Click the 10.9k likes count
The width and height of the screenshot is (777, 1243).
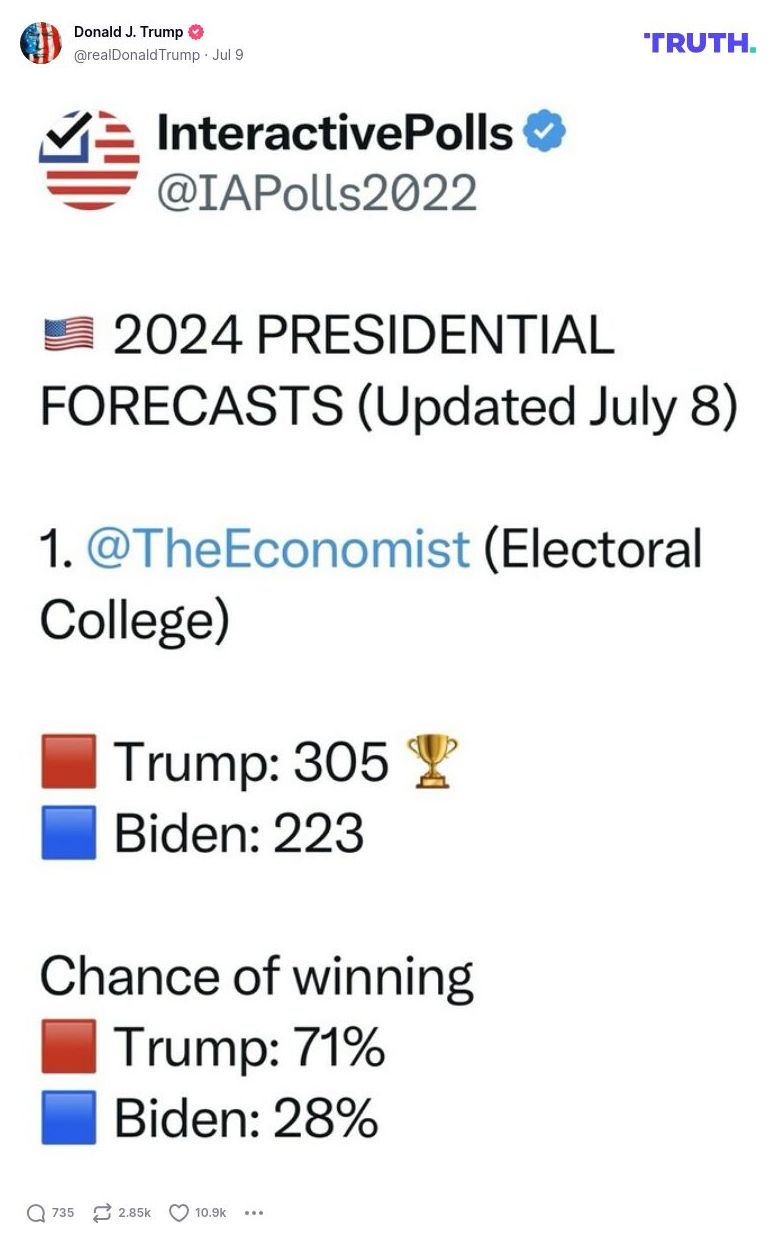pos(210,1212)
